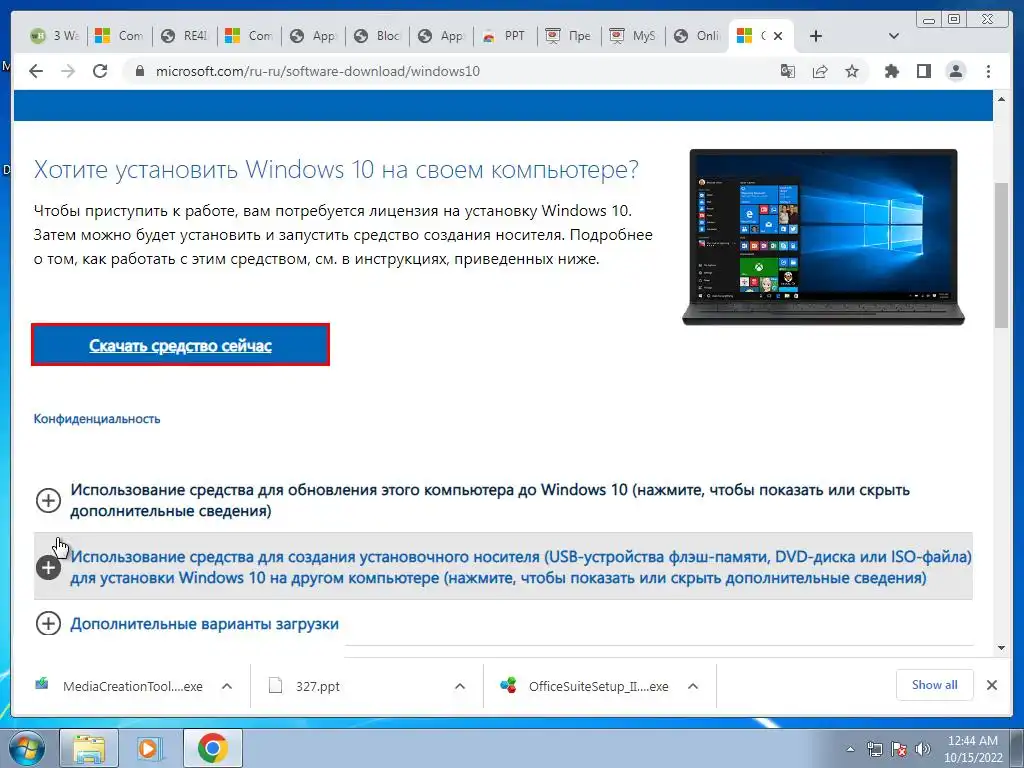Image resolution: width=1024 pixels, height=768 pixels.
Task: Open MediaCreationTool download options arrow
Action: click(x=227, y=686)
